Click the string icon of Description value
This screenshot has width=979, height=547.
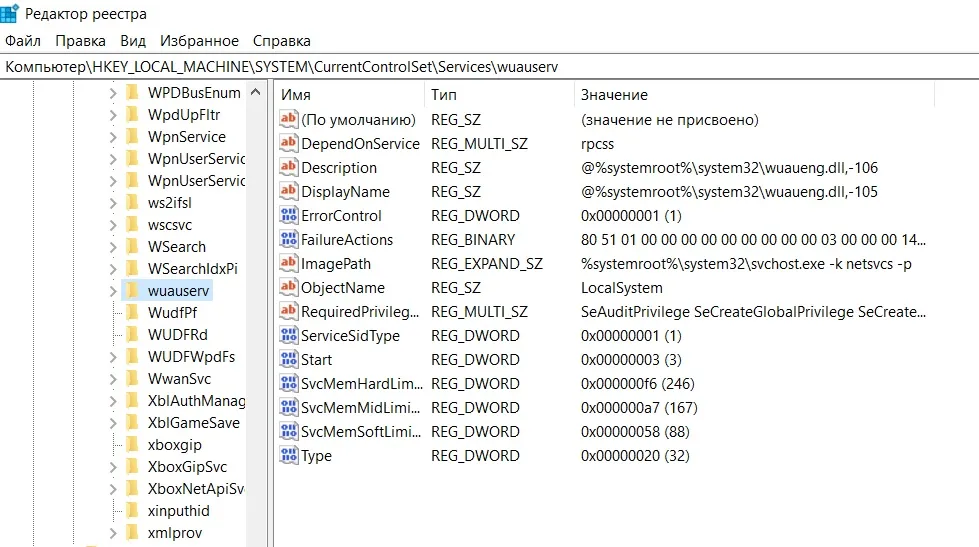(288, 167)
